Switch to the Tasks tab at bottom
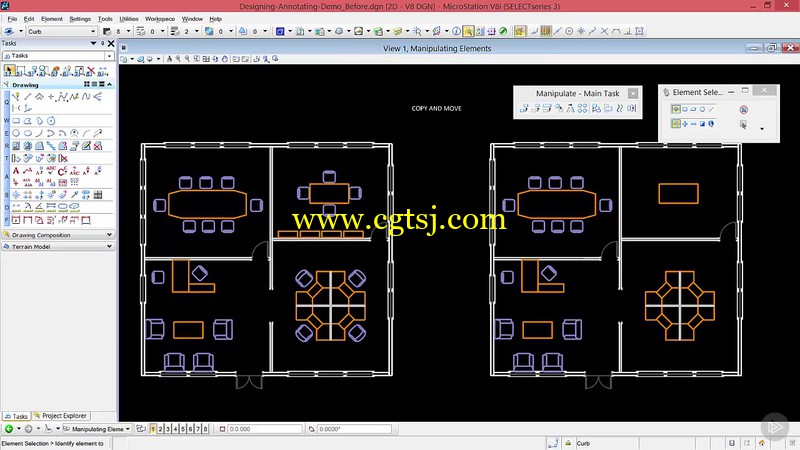Image resolution: width=800 pixels, height=450 pixels. [x=16, y=416]
